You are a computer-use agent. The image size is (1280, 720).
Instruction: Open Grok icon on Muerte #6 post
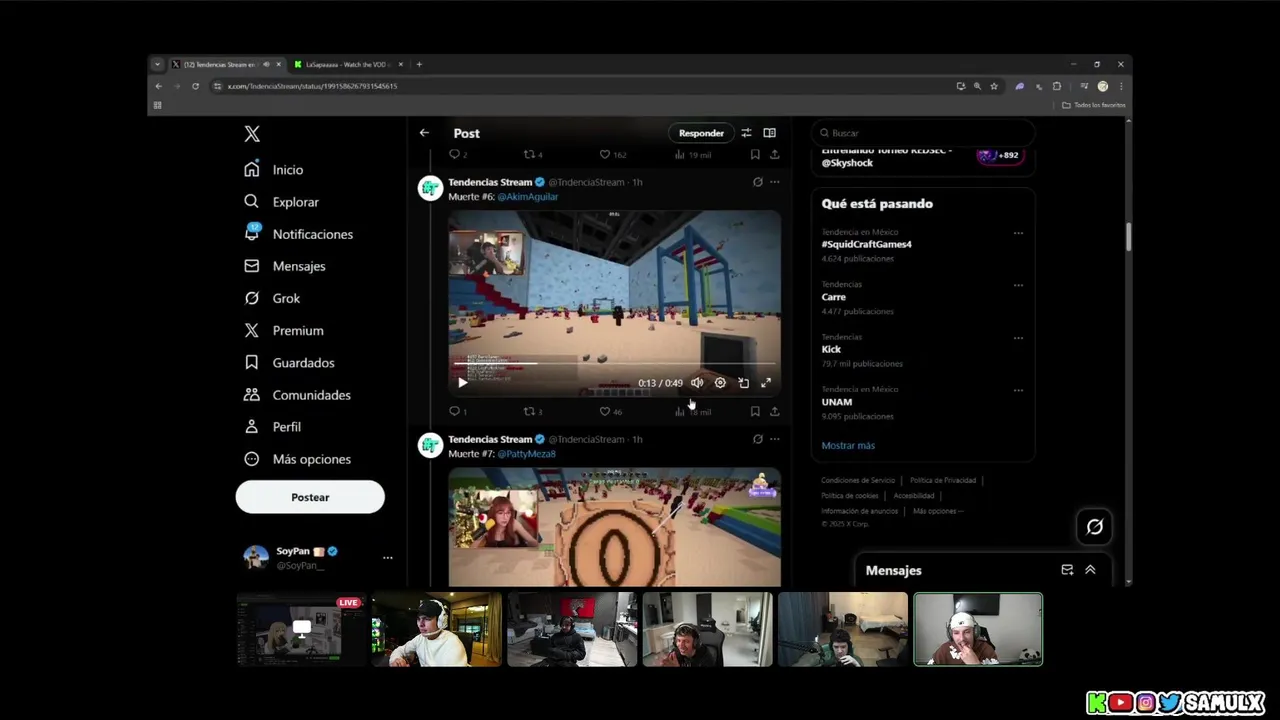point(757,182)
